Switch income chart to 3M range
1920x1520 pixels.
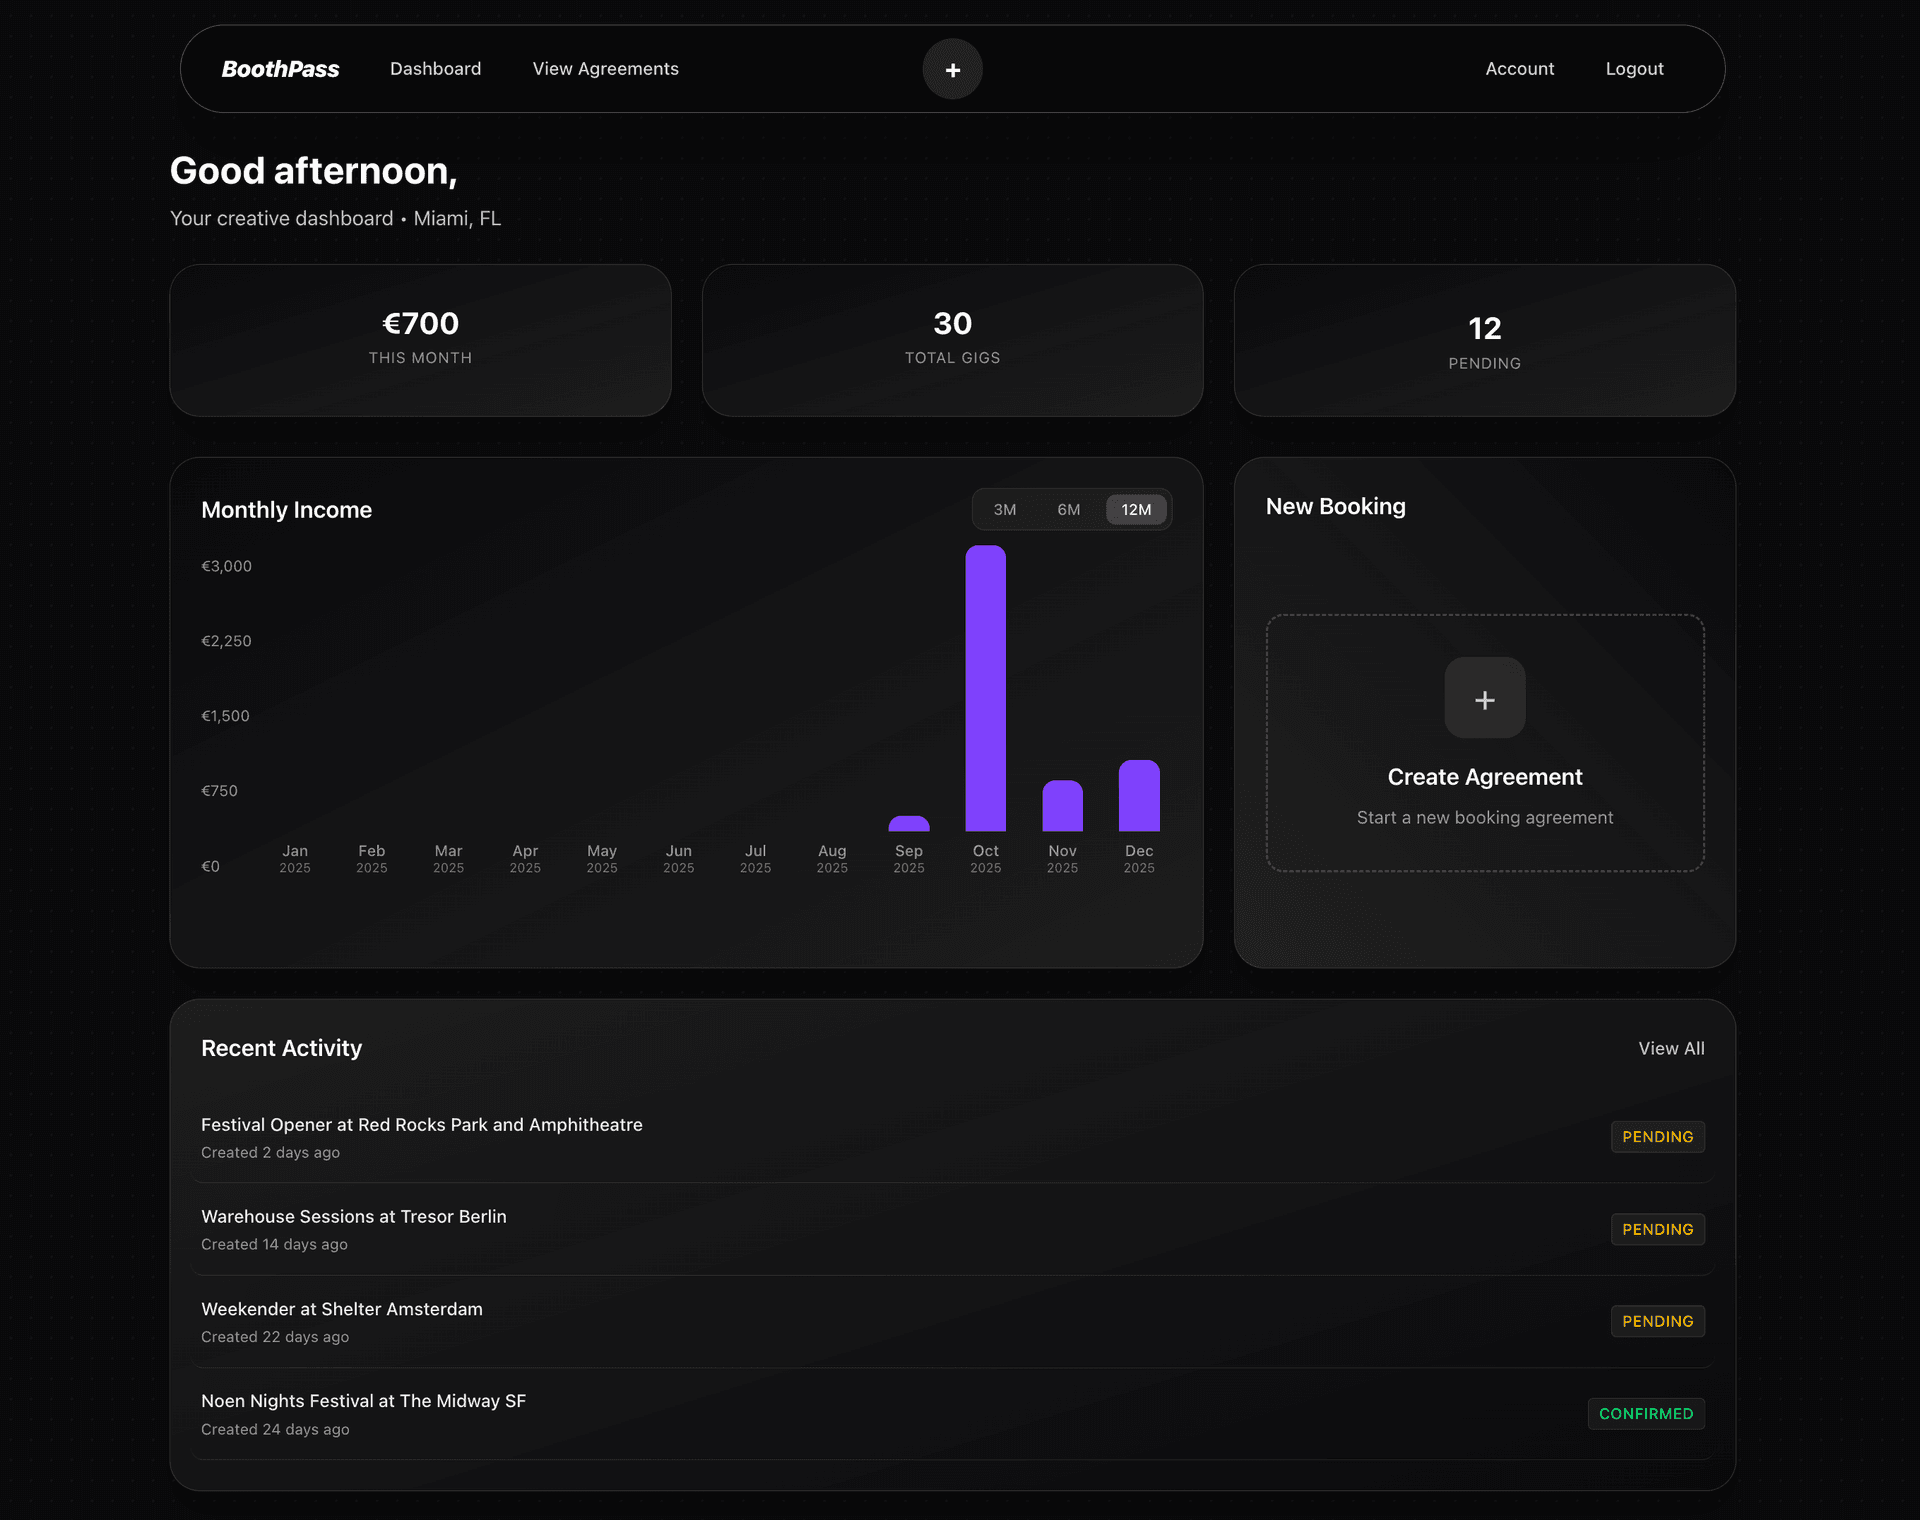point(1004,509)
